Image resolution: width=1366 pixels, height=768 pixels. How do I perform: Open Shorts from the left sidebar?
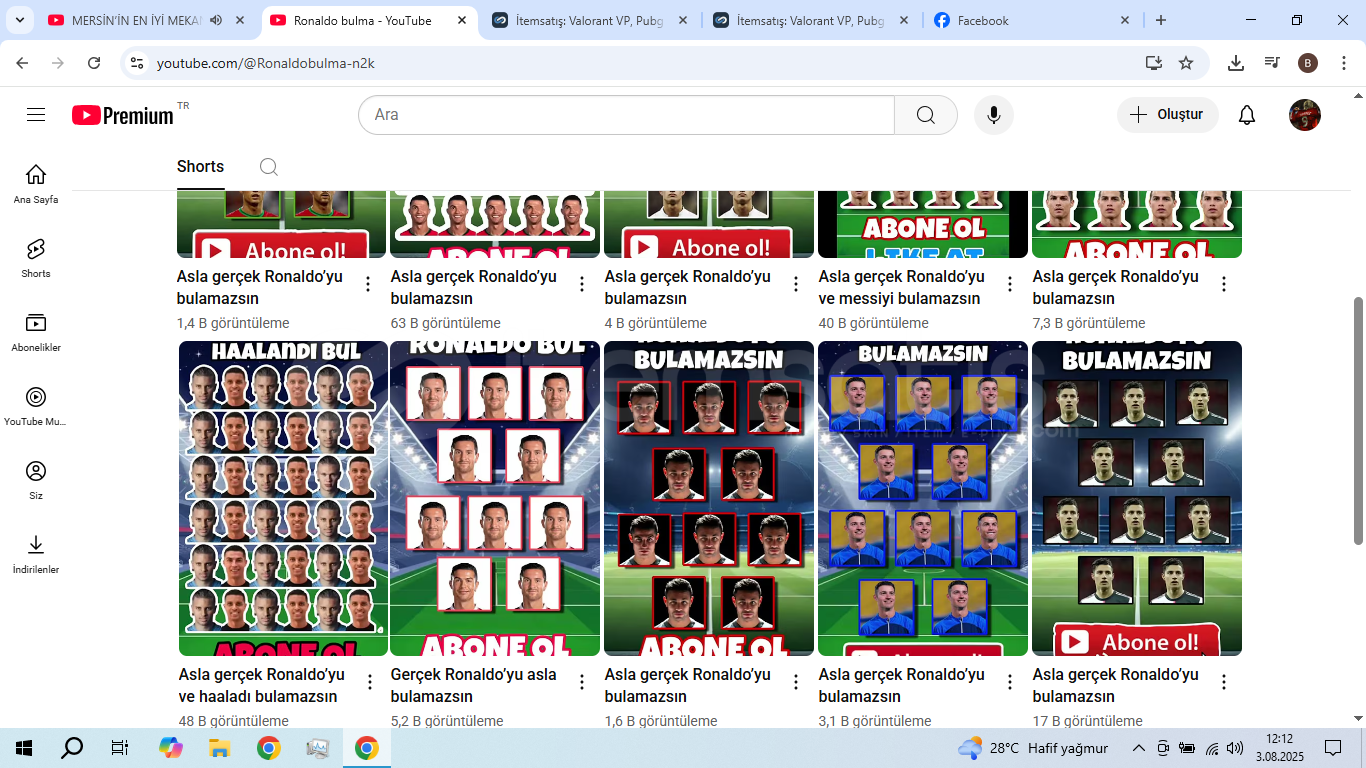click(x=36, y=258)
